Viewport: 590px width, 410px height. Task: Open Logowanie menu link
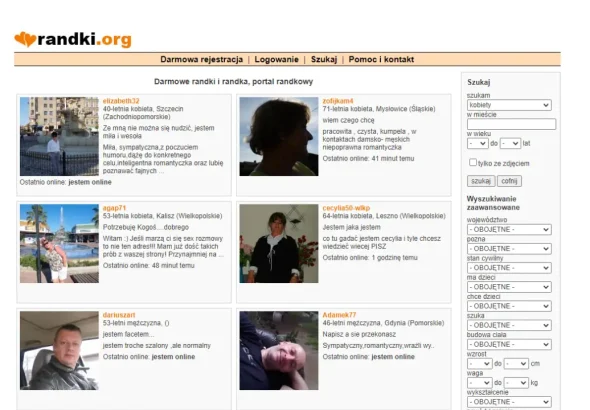point(276,59)
